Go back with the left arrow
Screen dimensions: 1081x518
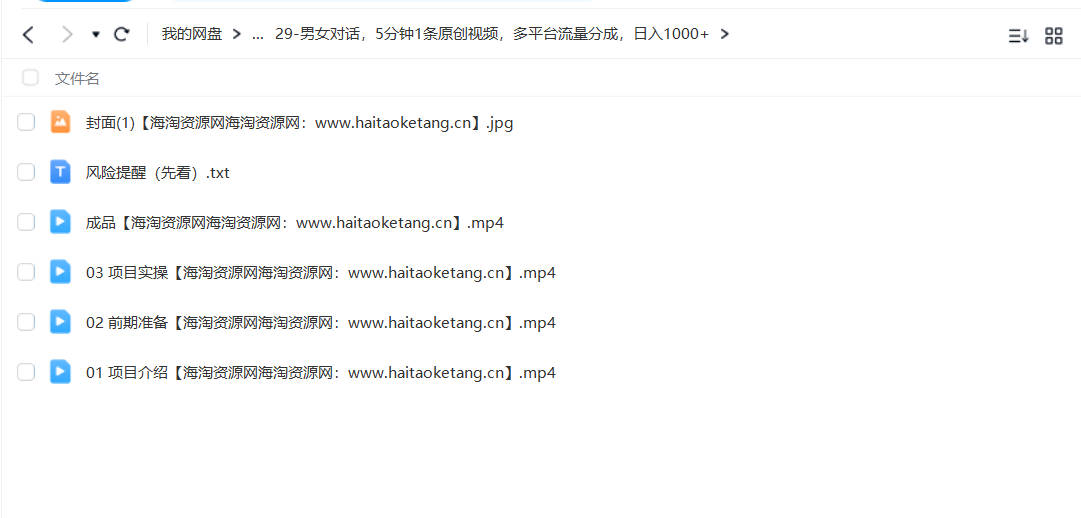coord(28,34)
